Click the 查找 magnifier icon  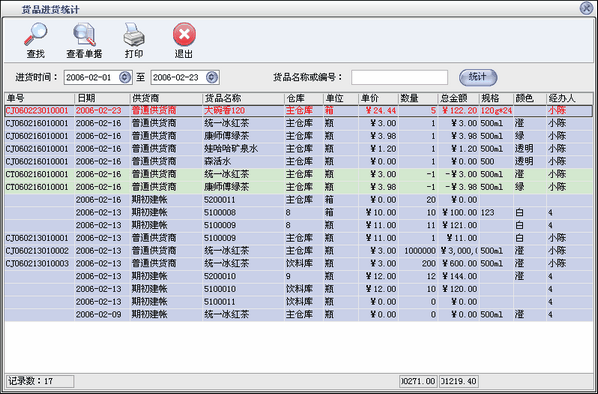[36, 34]
